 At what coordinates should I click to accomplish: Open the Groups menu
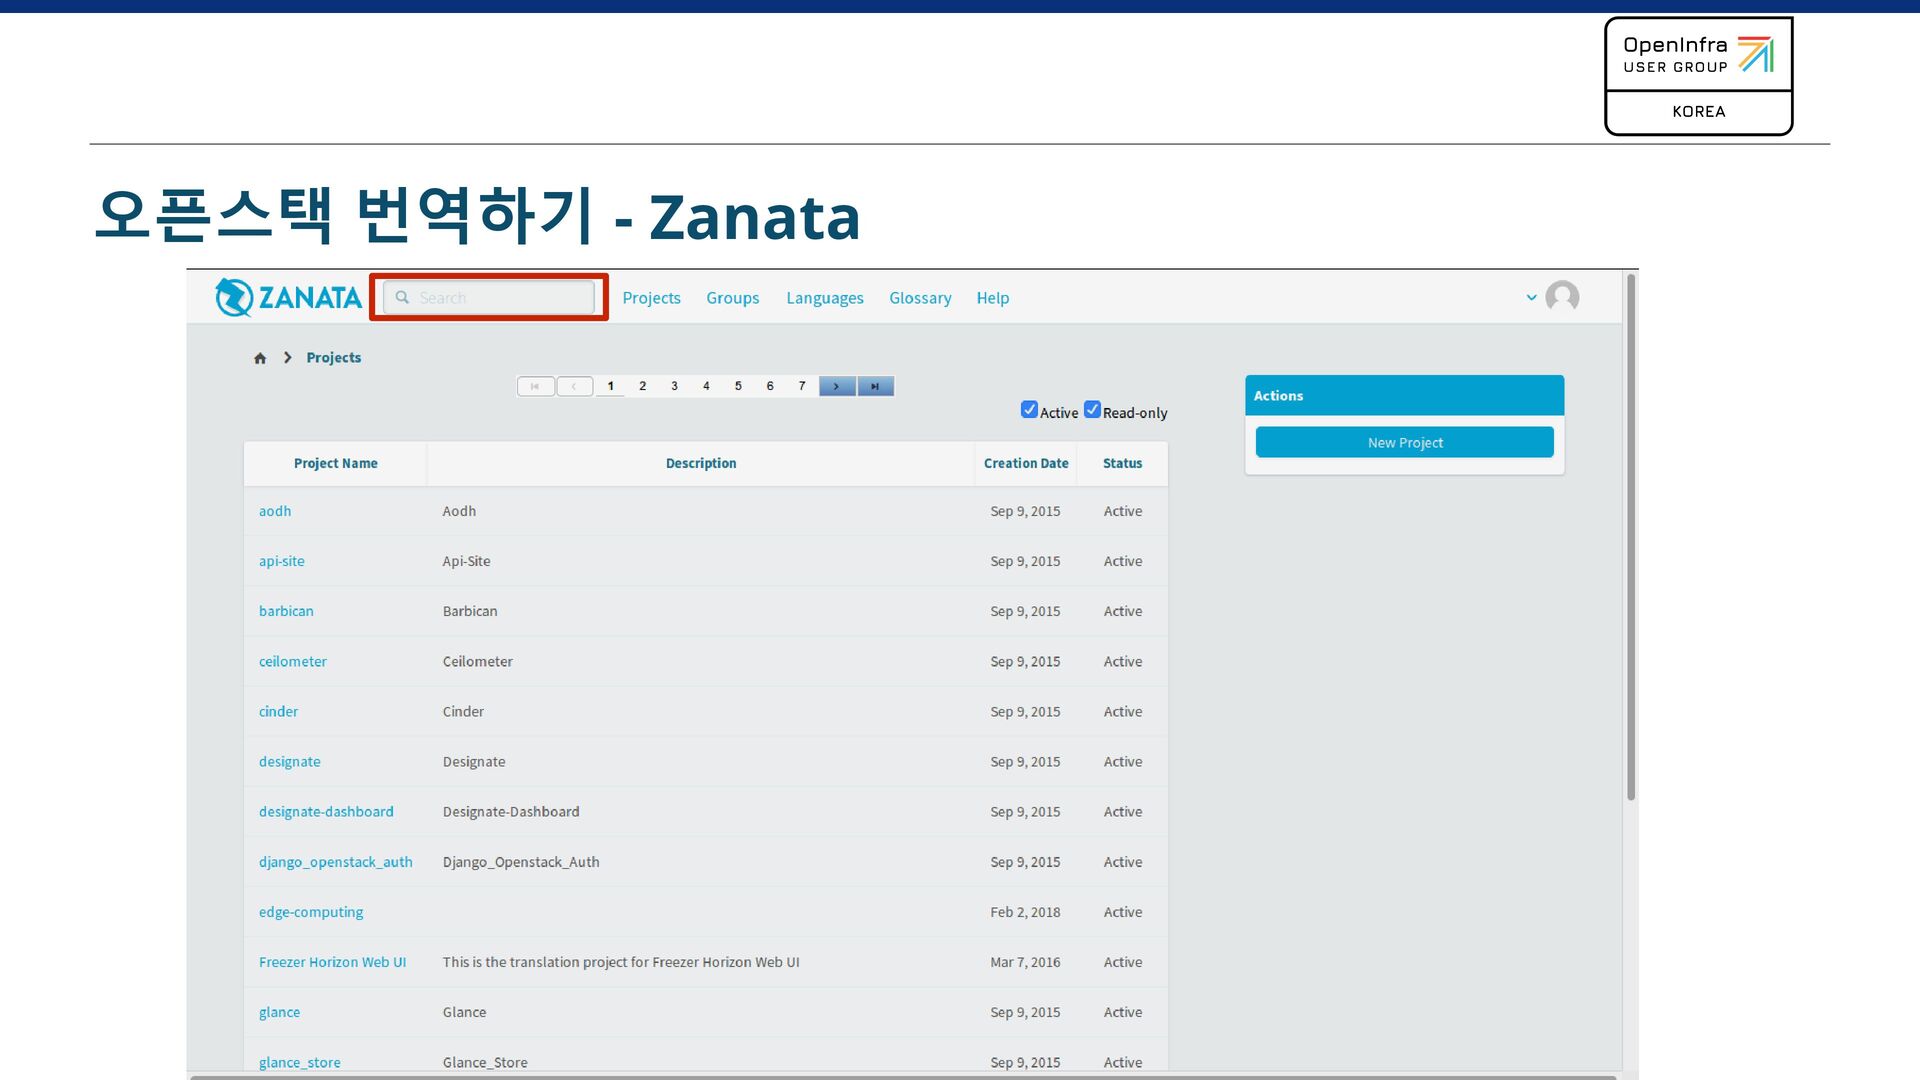[x=732, y=298]
